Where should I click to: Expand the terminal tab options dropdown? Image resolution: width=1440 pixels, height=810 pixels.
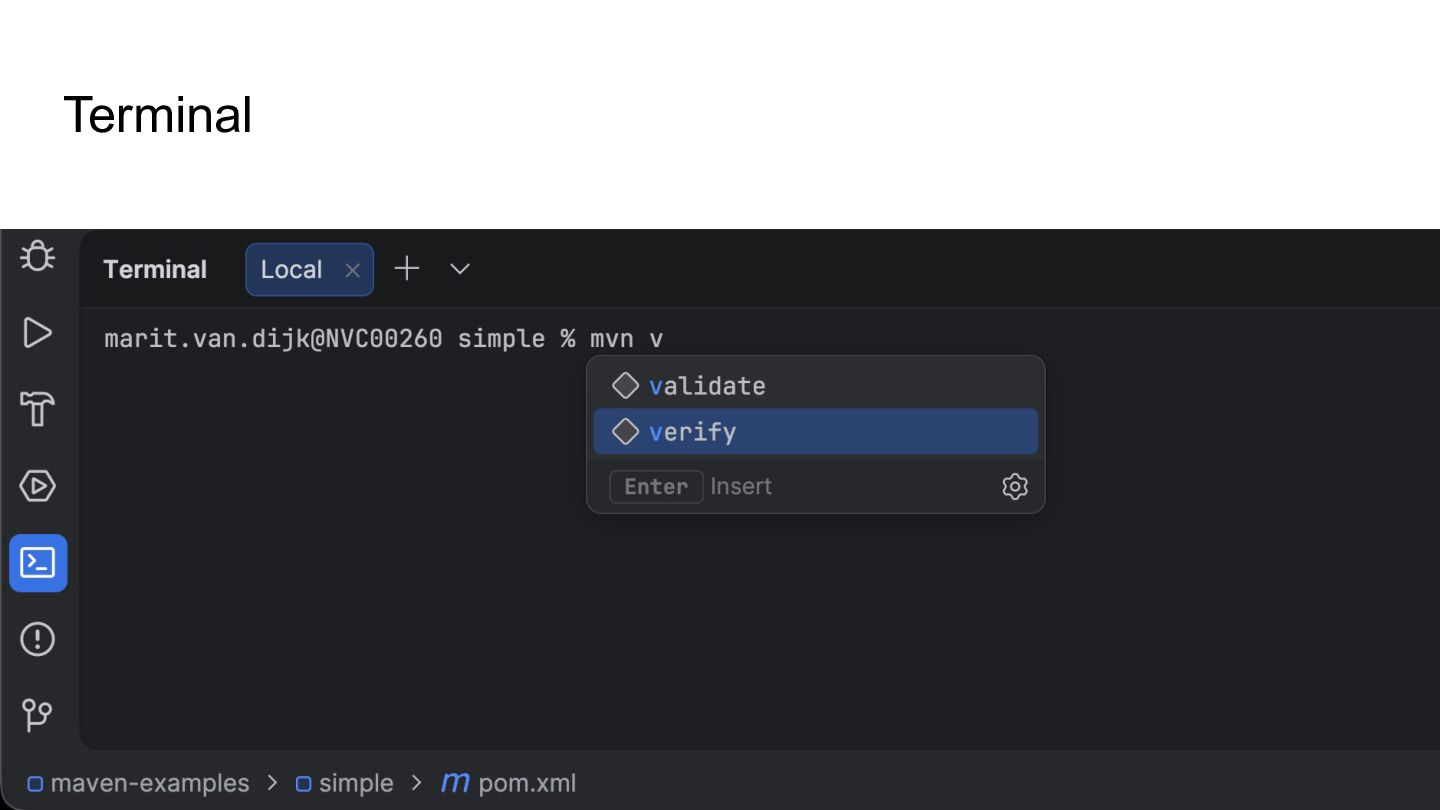click(460, 269)
